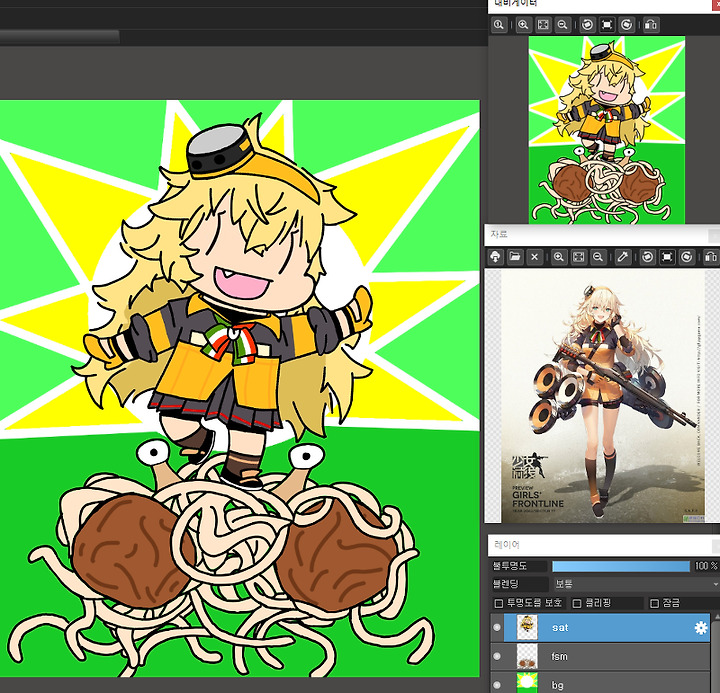Screen dimensions: 720x693
Task: Click the document tab above the canvas
Action: 60,37
